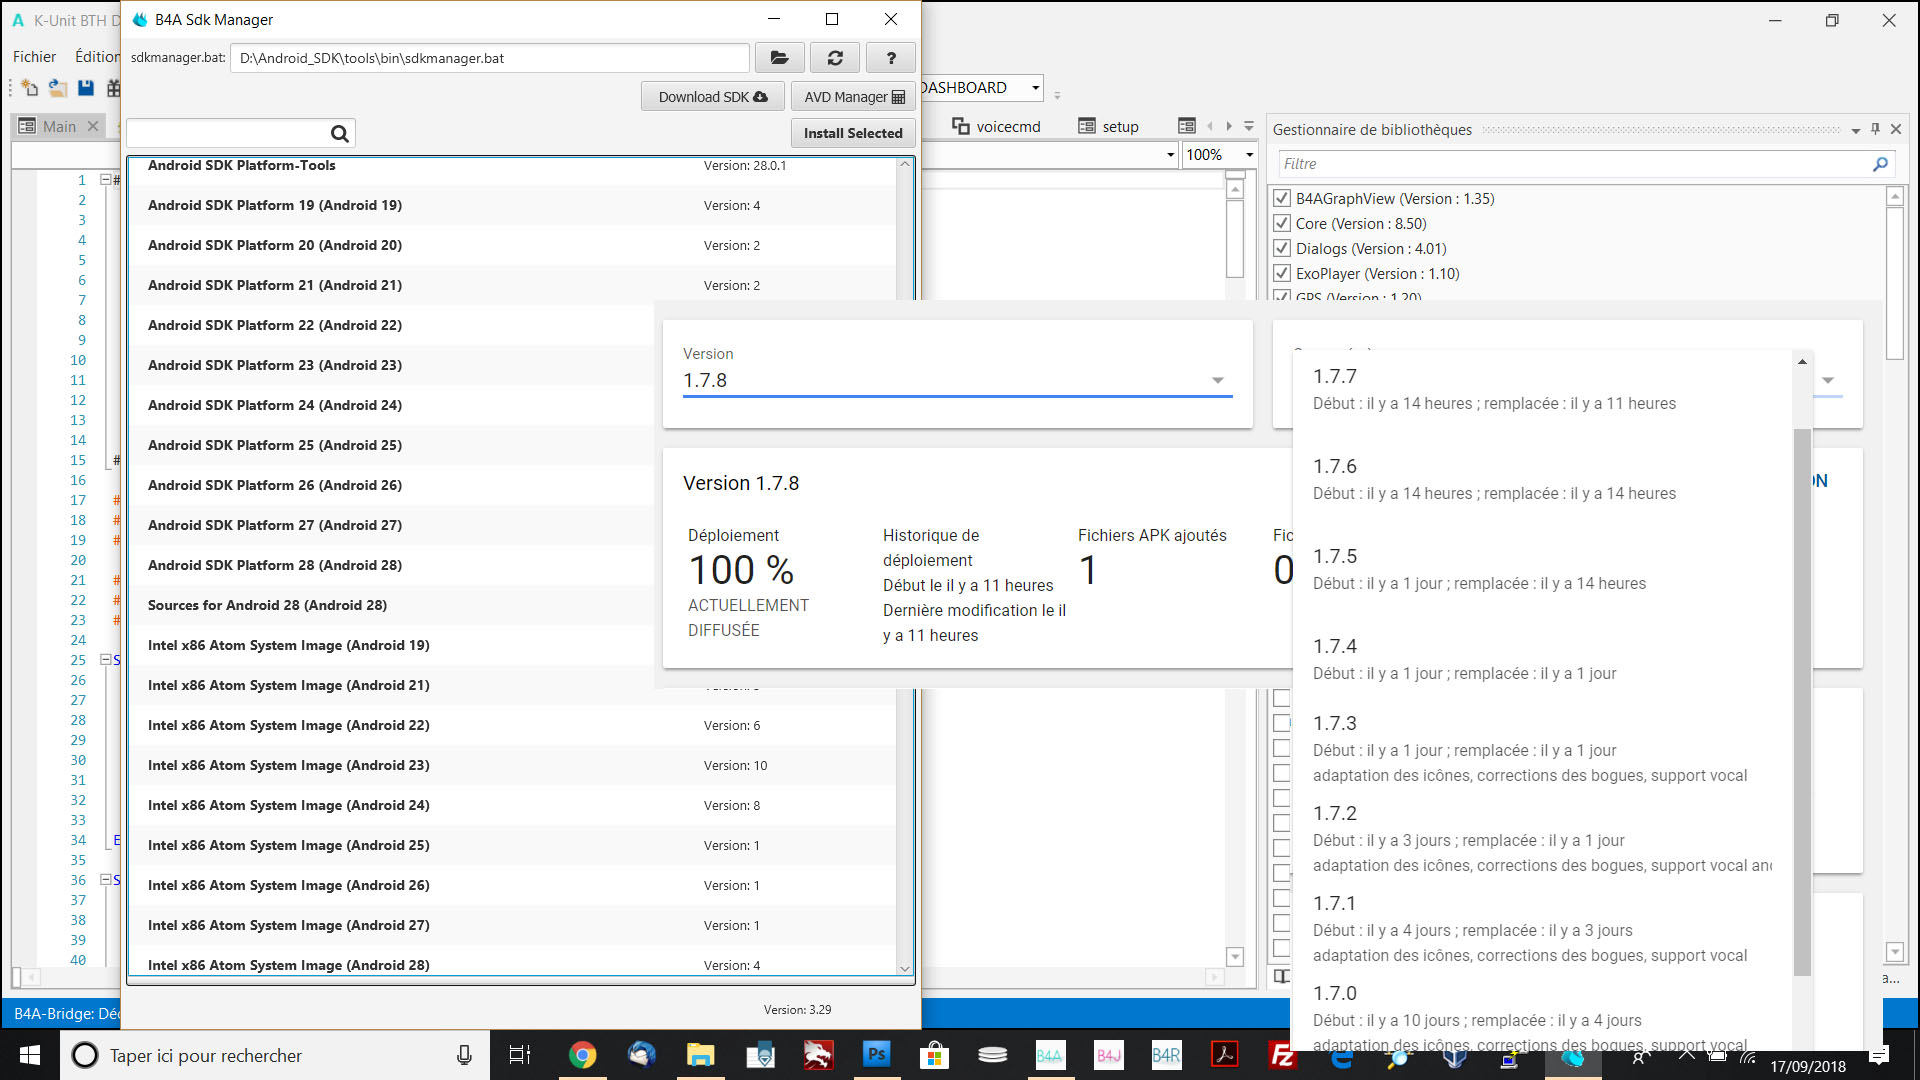
Task: Open Task View from the taskbar
Action: coord(520,1055)
